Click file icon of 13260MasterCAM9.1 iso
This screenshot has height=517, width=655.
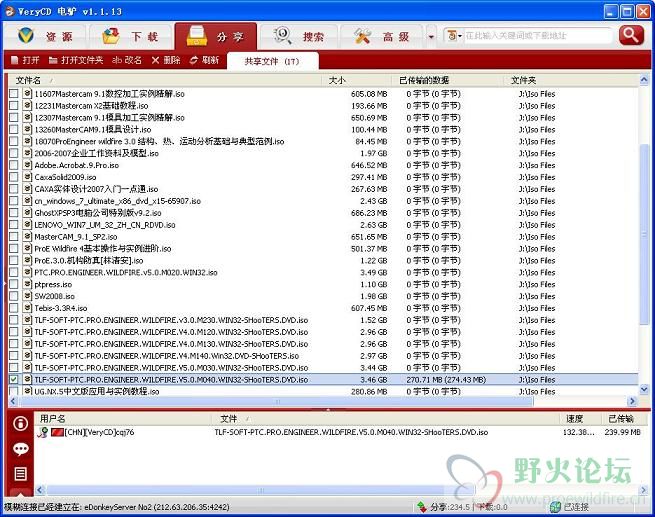tap(27, 129)
